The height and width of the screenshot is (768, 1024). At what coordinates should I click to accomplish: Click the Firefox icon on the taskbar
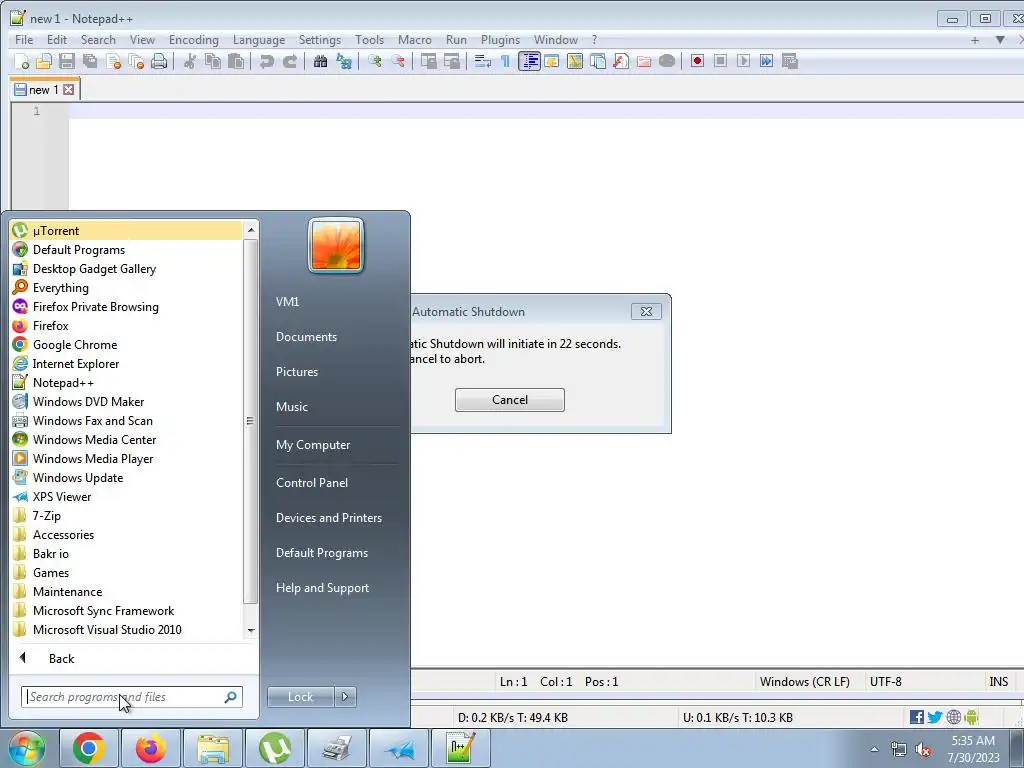point(150,748)
